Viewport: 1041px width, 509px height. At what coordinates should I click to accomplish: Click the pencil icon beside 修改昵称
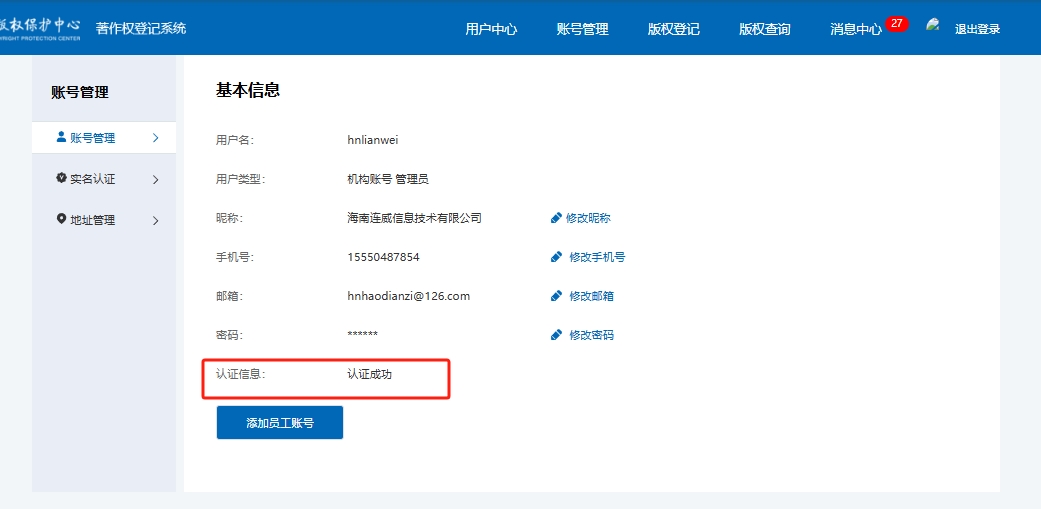tap(556, 218)
